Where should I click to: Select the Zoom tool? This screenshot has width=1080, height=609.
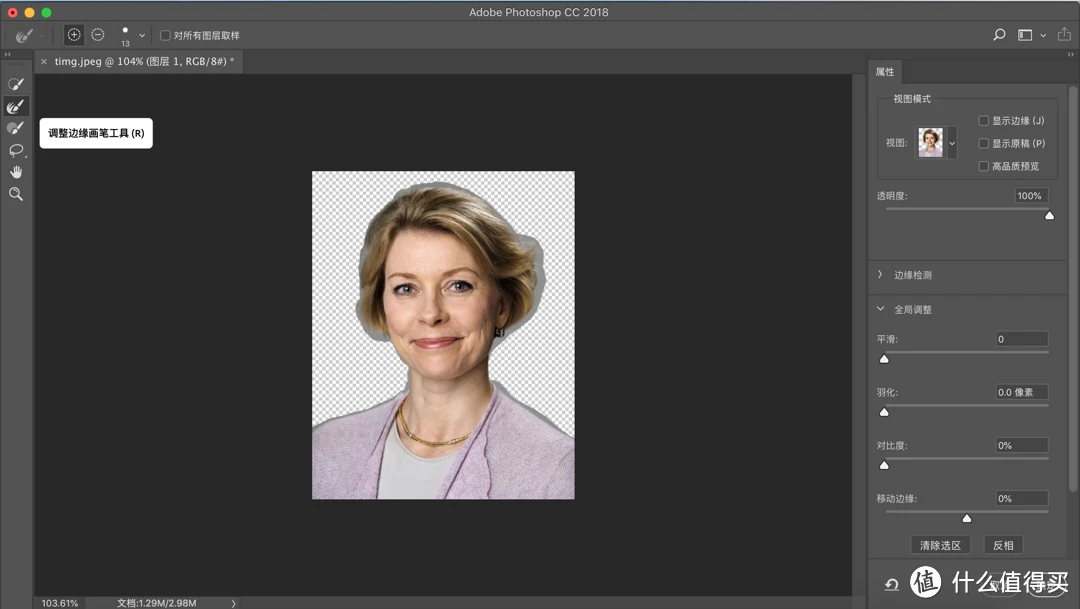[x=15, y=194]
